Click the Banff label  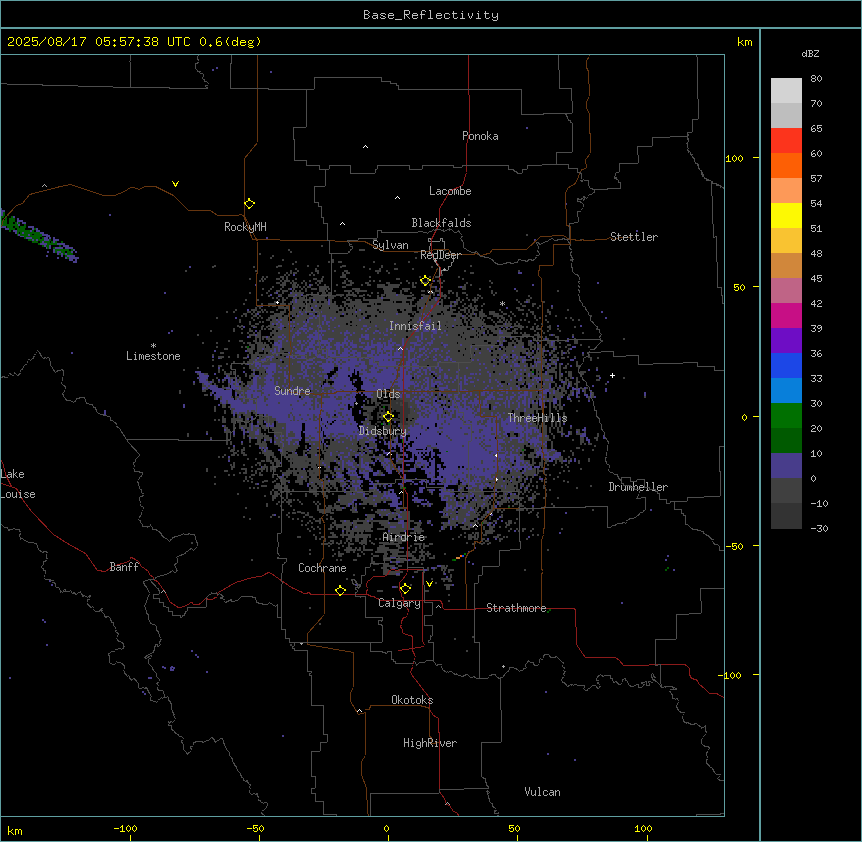pyautogui.click(x=124, y=567)
